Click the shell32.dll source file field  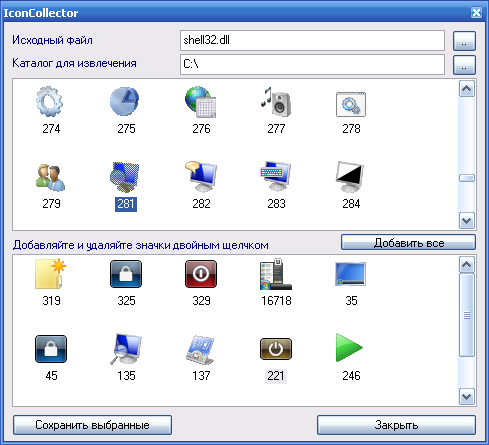[312, 40]
